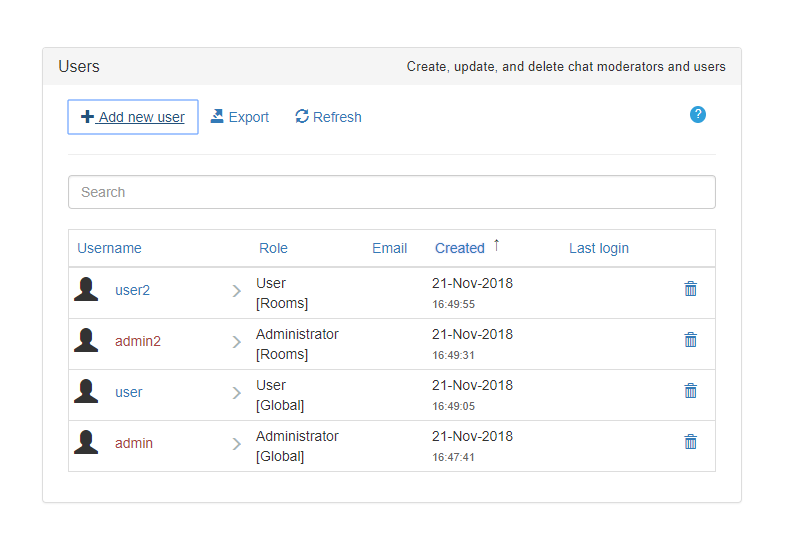The width and height of the screenshot is (797, 548).
Task: Delete the admin account via trash icon
Action: click(690, 442)
